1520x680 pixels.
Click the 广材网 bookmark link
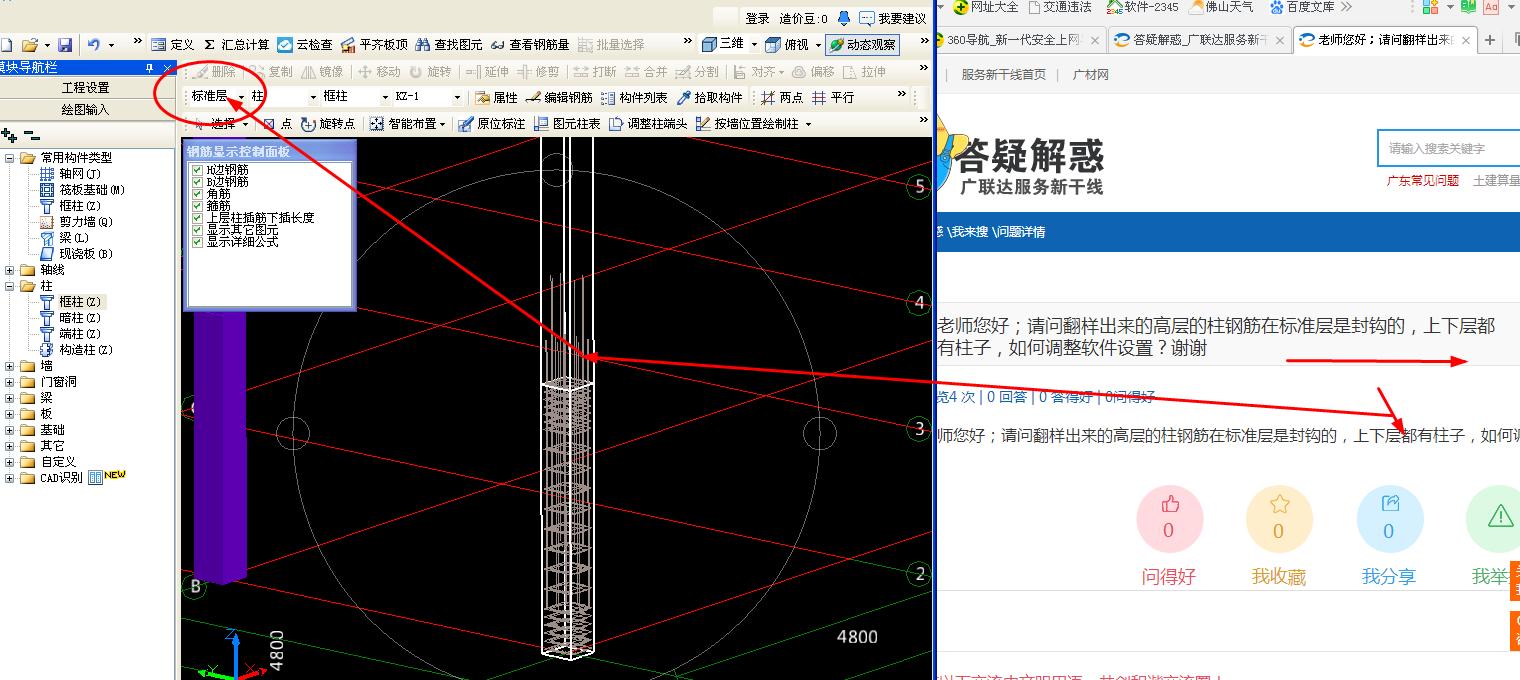[x=1091, y=75]
